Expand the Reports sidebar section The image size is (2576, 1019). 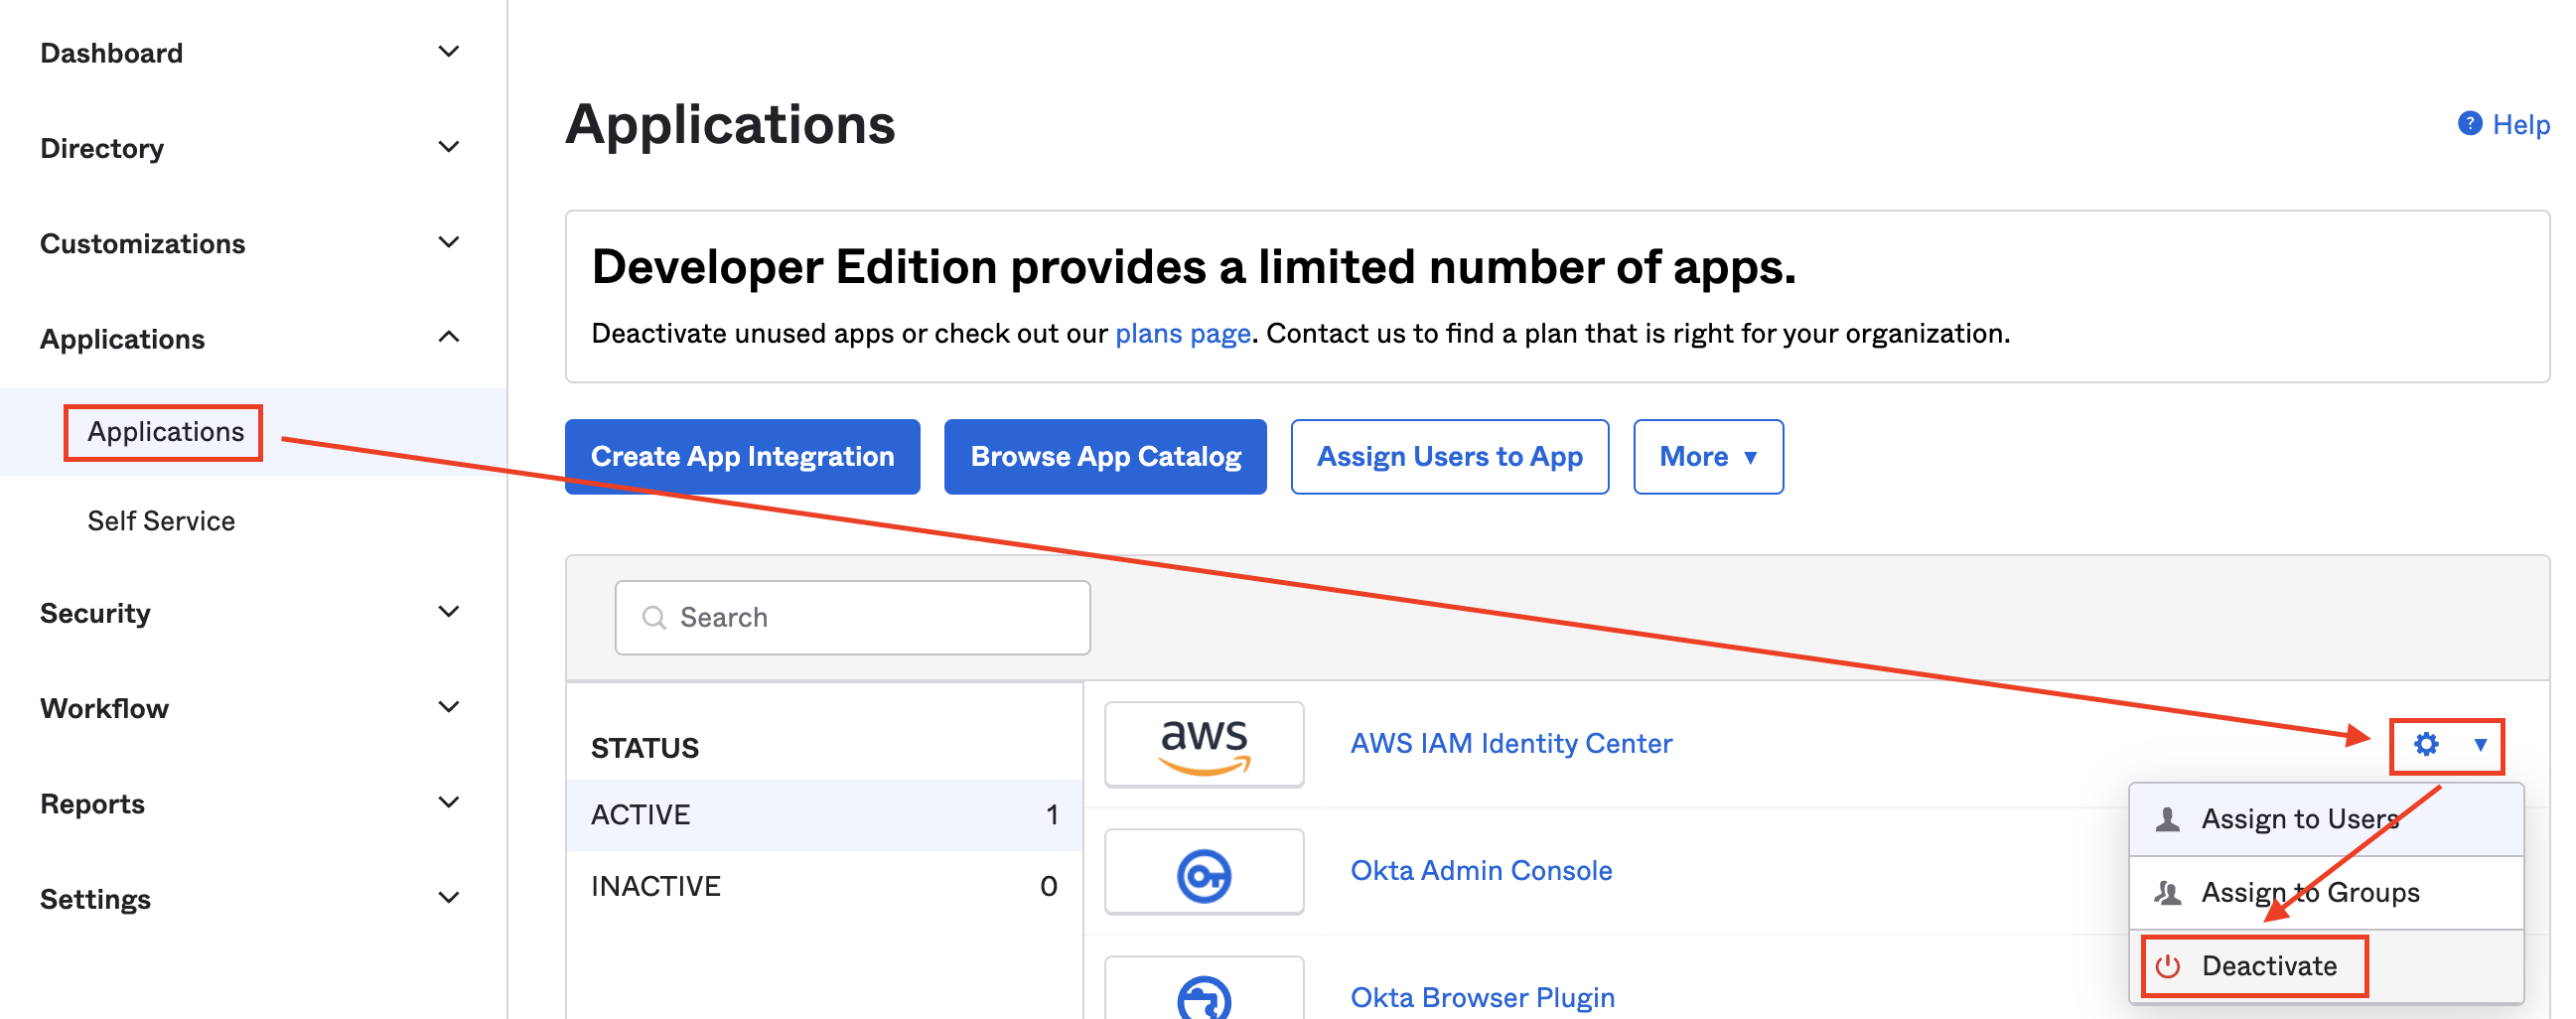[449, 802]
